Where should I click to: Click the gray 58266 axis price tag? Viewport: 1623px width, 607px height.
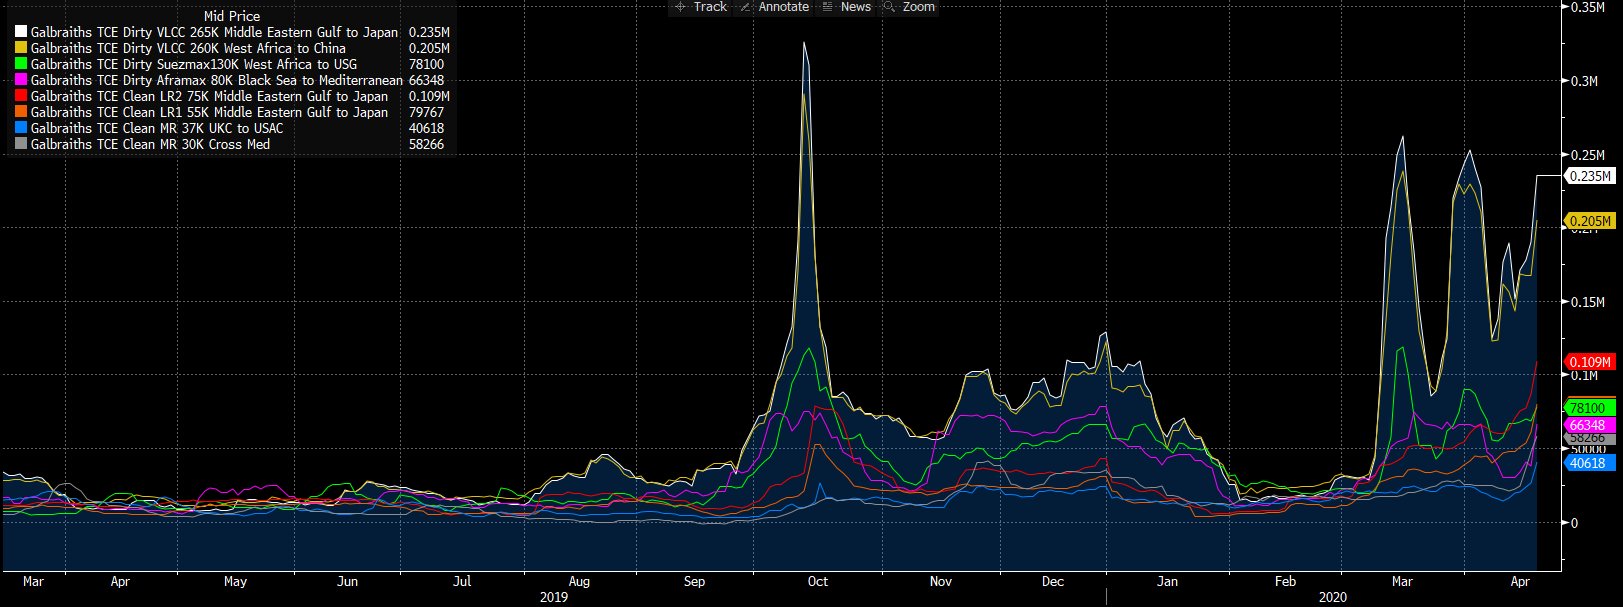(x=1588, y=438)
